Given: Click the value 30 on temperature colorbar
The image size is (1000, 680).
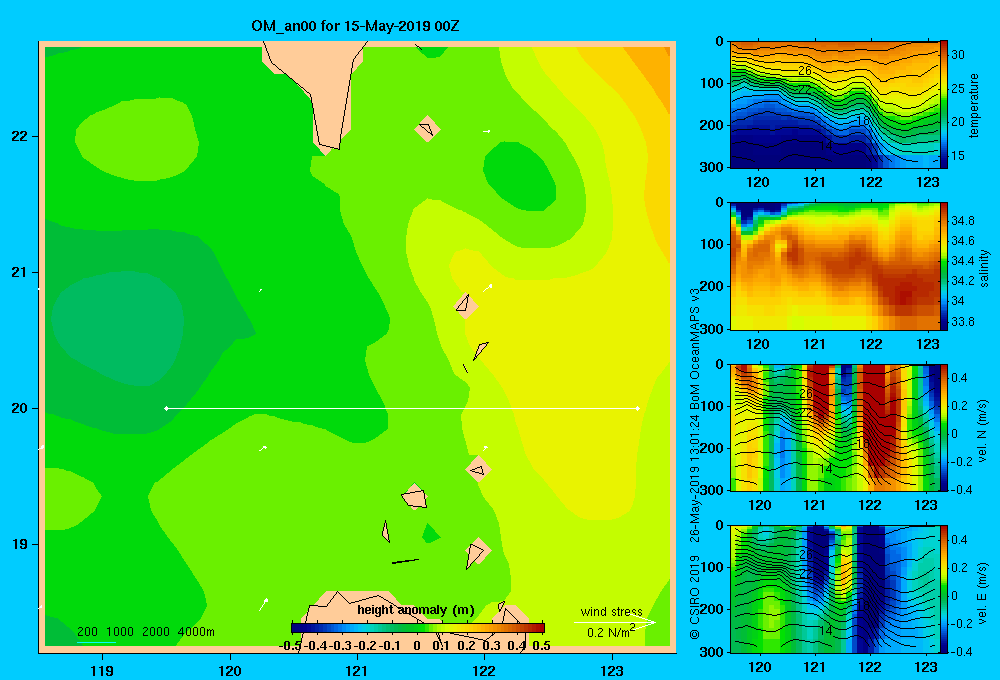Looking at the screenshot, I should click(958, 55).
